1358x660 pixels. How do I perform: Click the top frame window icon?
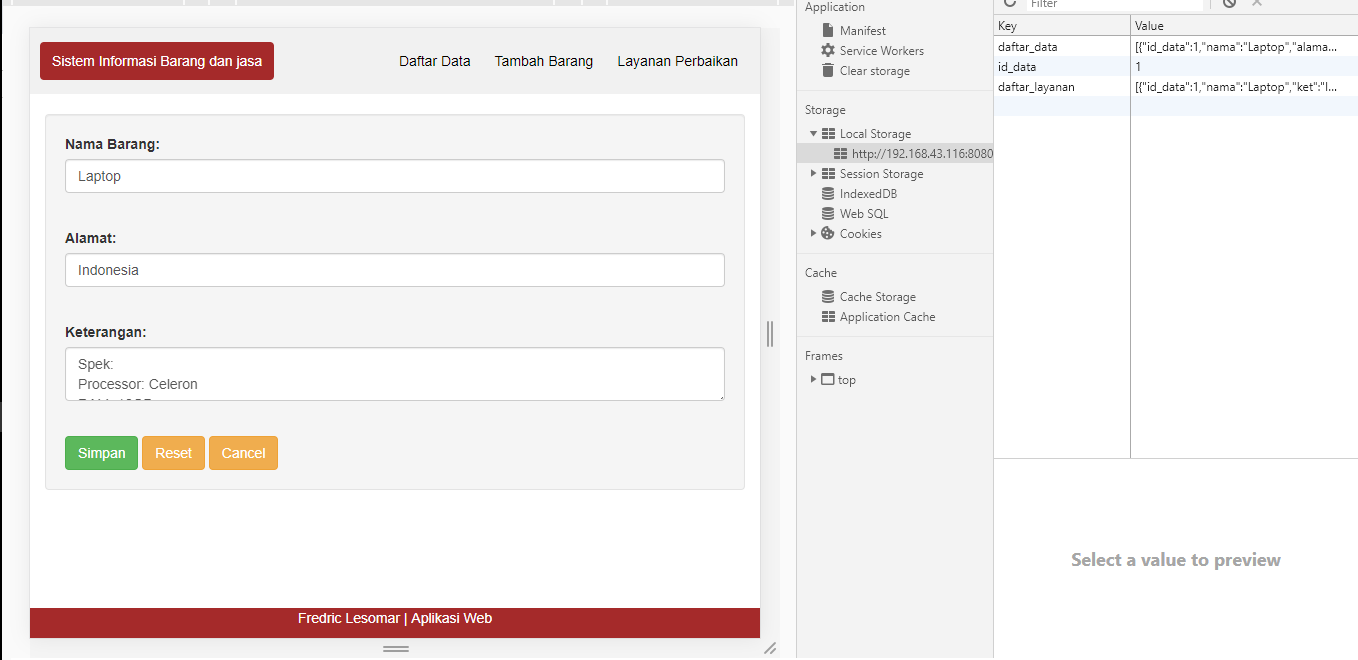[x=828, y=379]
